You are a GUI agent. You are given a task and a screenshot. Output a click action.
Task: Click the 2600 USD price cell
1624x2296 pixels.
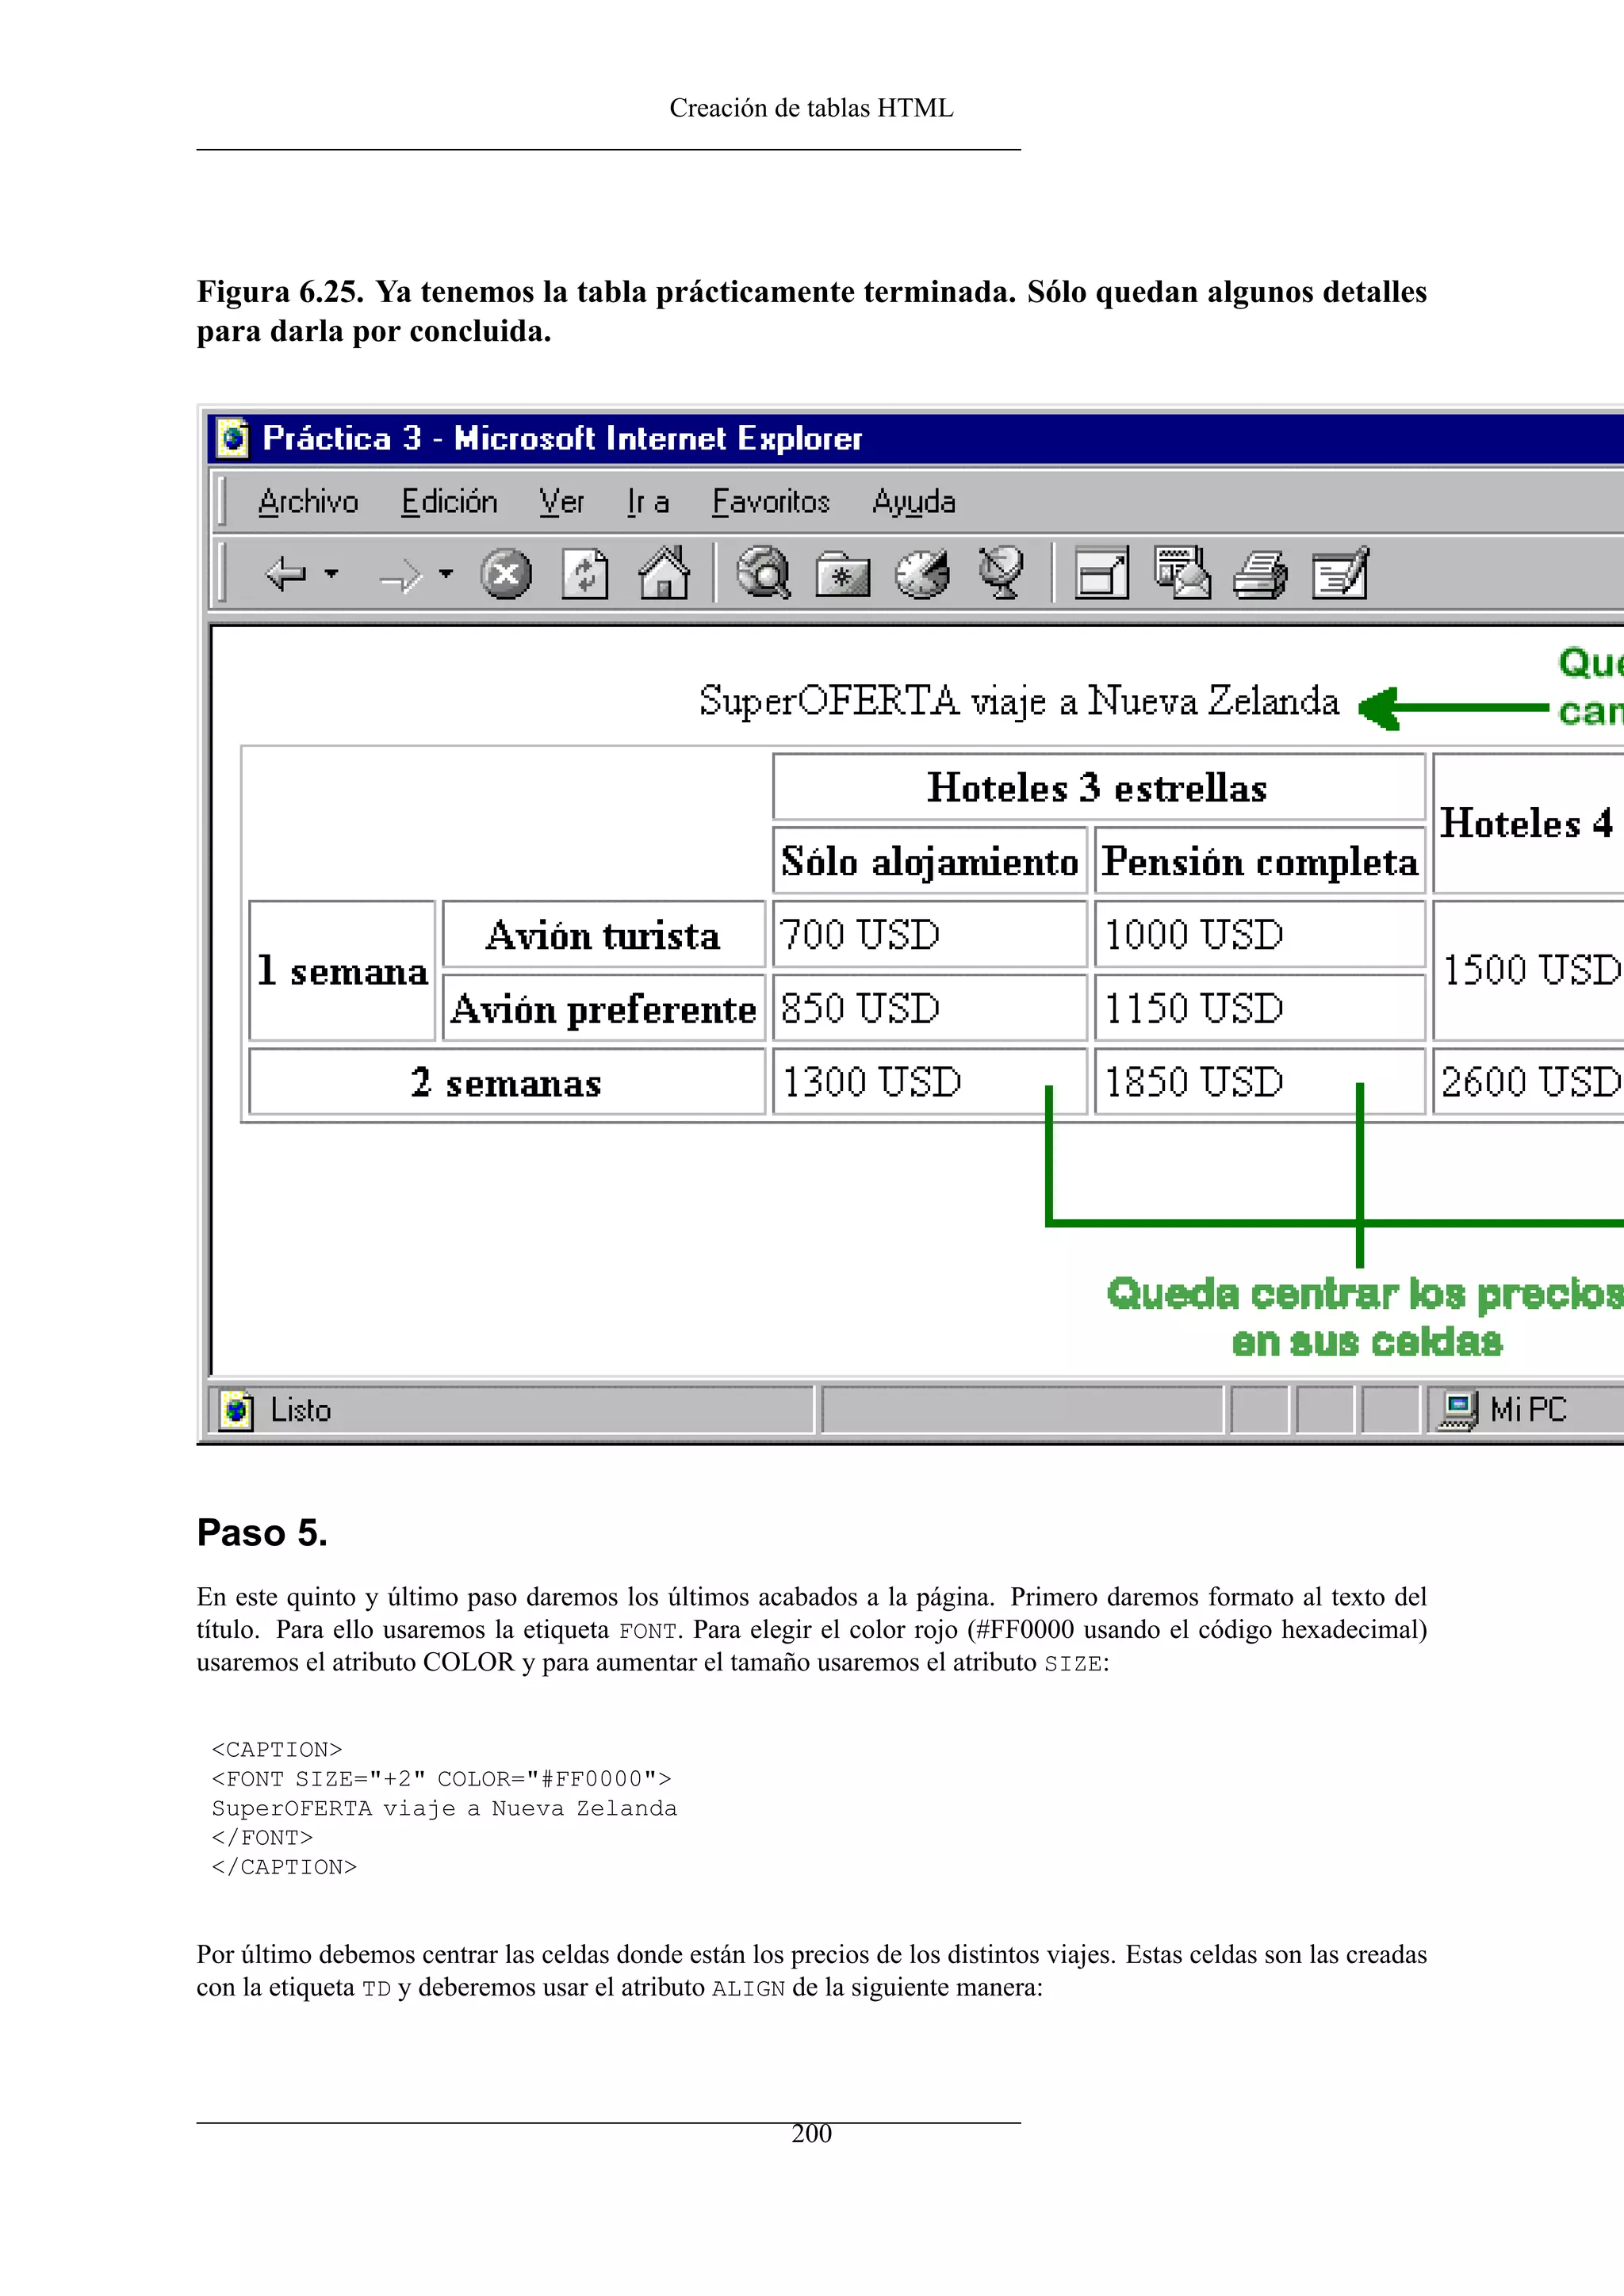coord(1528,1081)
